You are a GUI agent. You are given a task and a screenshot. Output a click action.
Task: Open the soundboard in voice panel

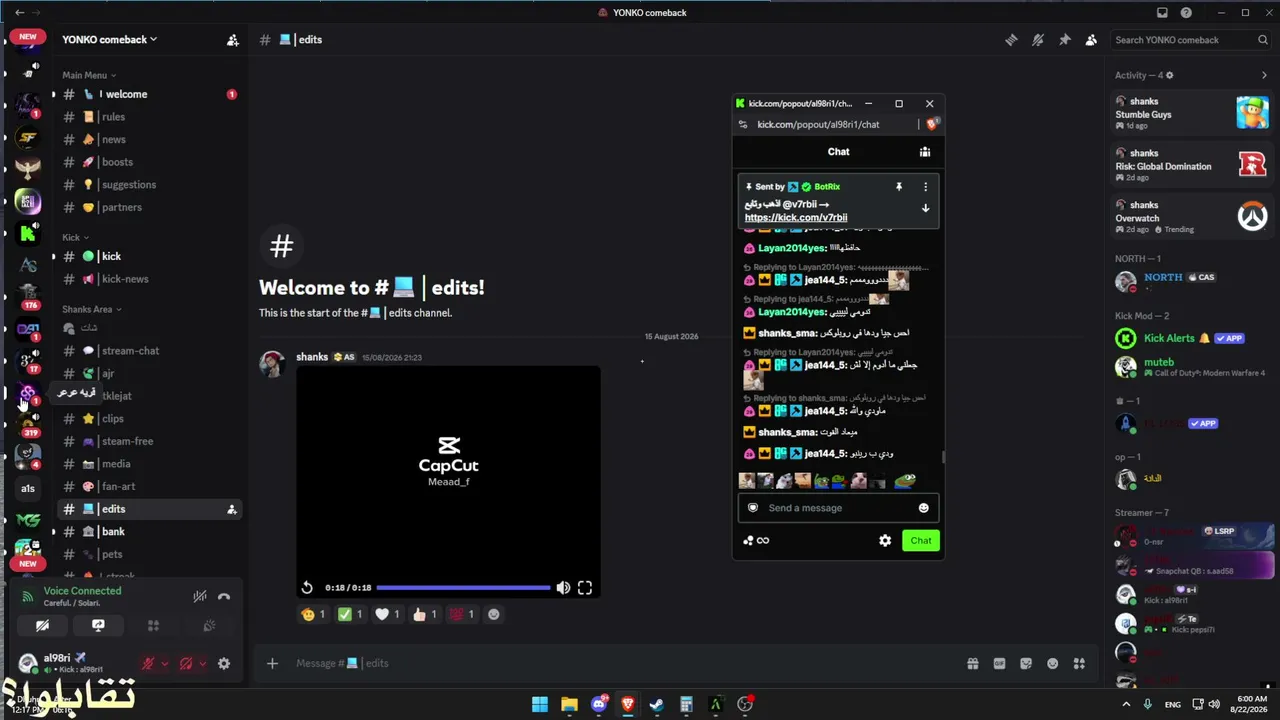coord(209,626)
